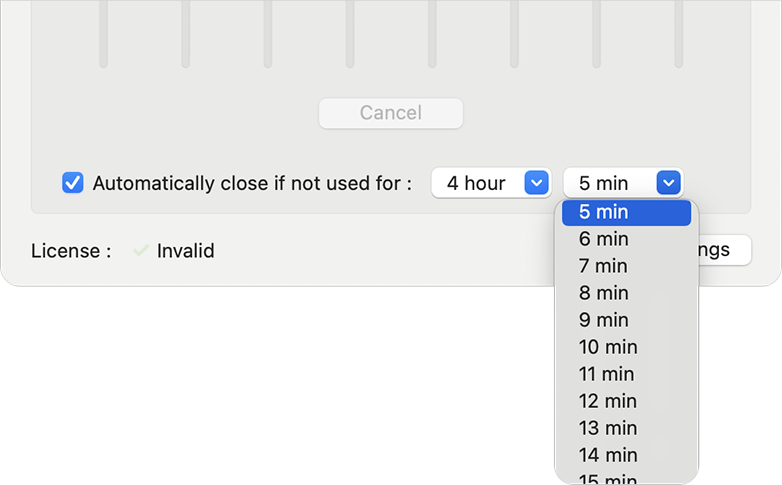This screenshot has height=485, width=782.
Task: Select the 11 min entry
Action: (x=626, y=374)
